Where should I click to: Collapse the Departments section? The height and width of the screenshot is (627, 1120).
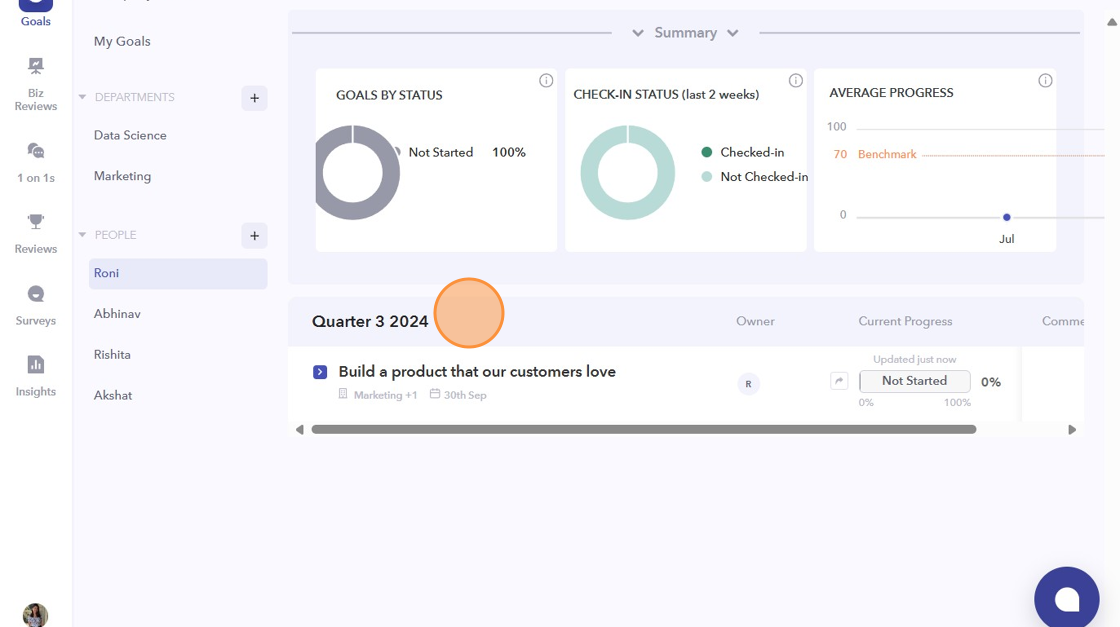83,98
